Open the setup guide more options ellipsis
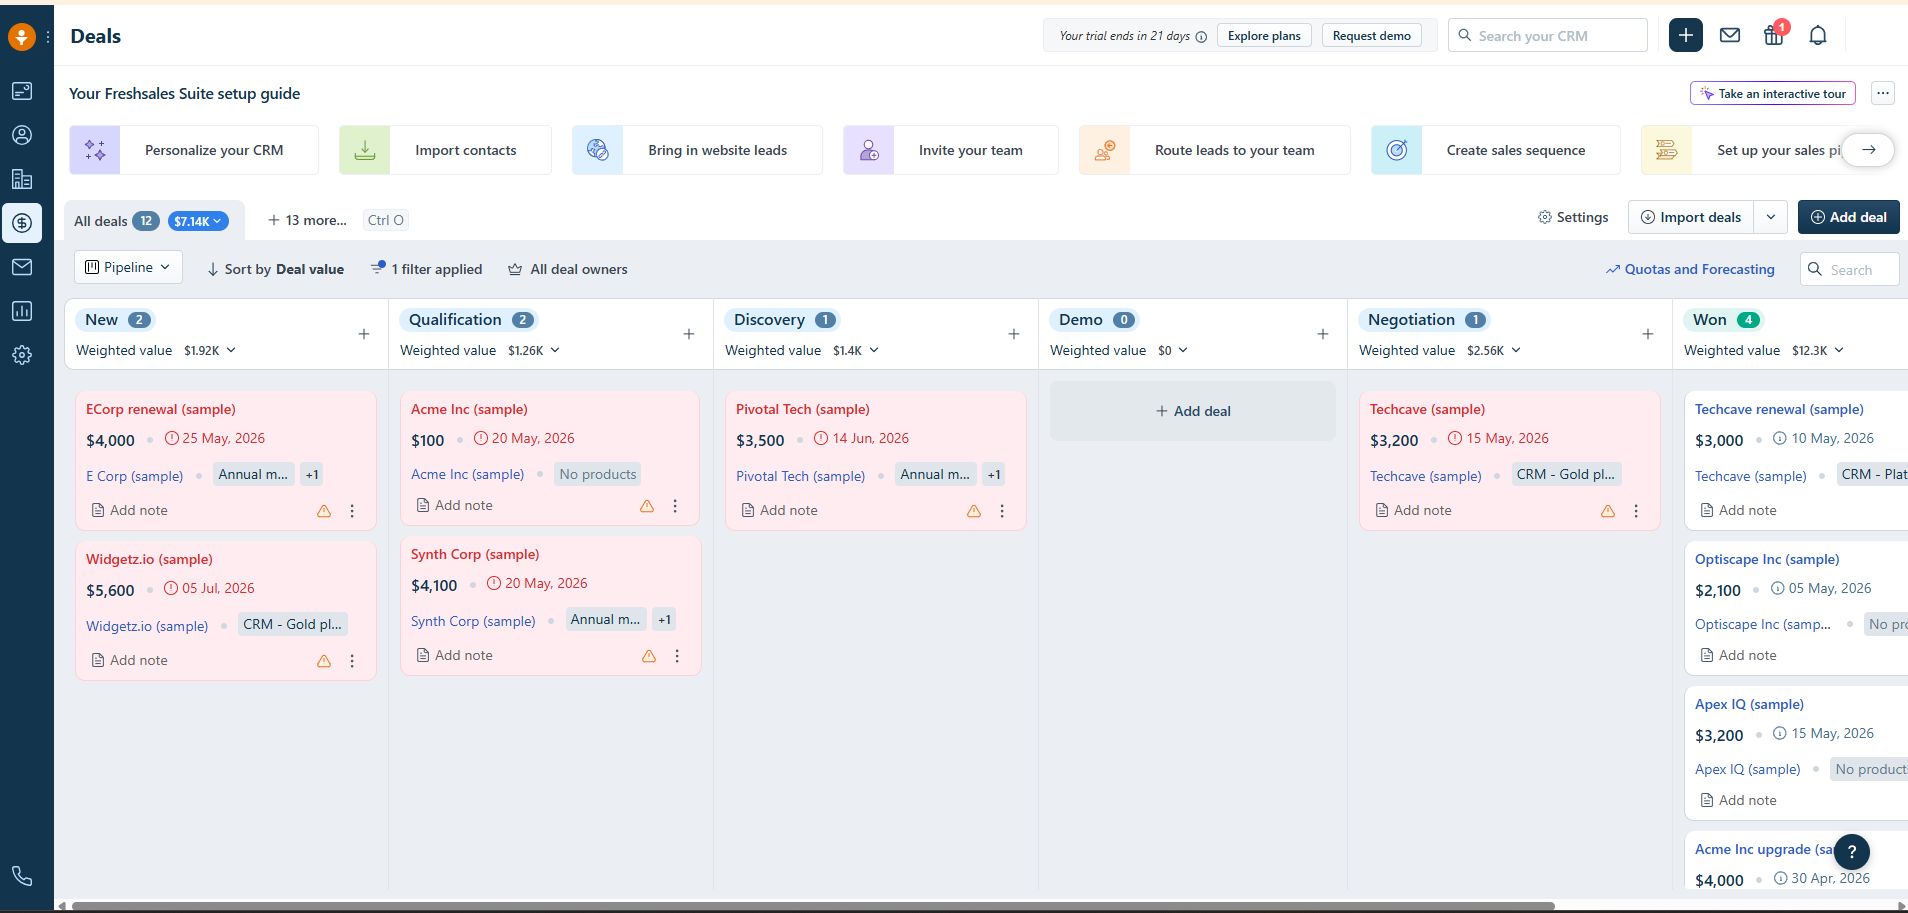 coord(1883,93)
